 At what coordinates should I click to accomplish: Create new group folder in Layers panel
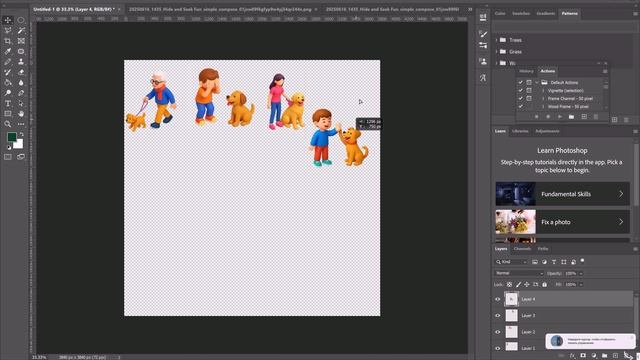click(604, 356)
